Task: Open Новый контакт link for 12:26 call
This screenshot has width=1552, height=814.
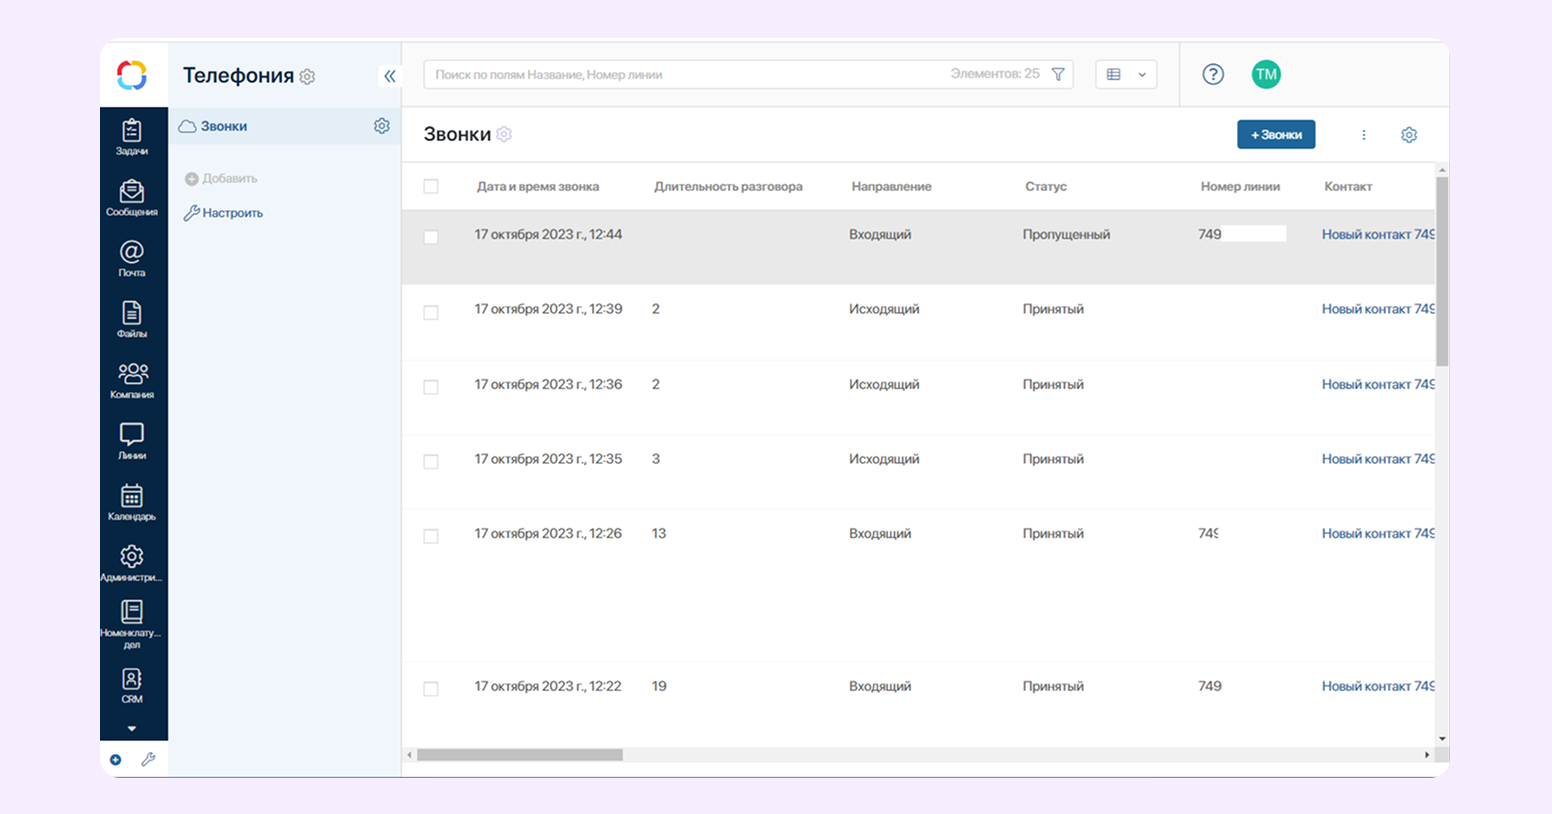Action: coord(1378,533)
